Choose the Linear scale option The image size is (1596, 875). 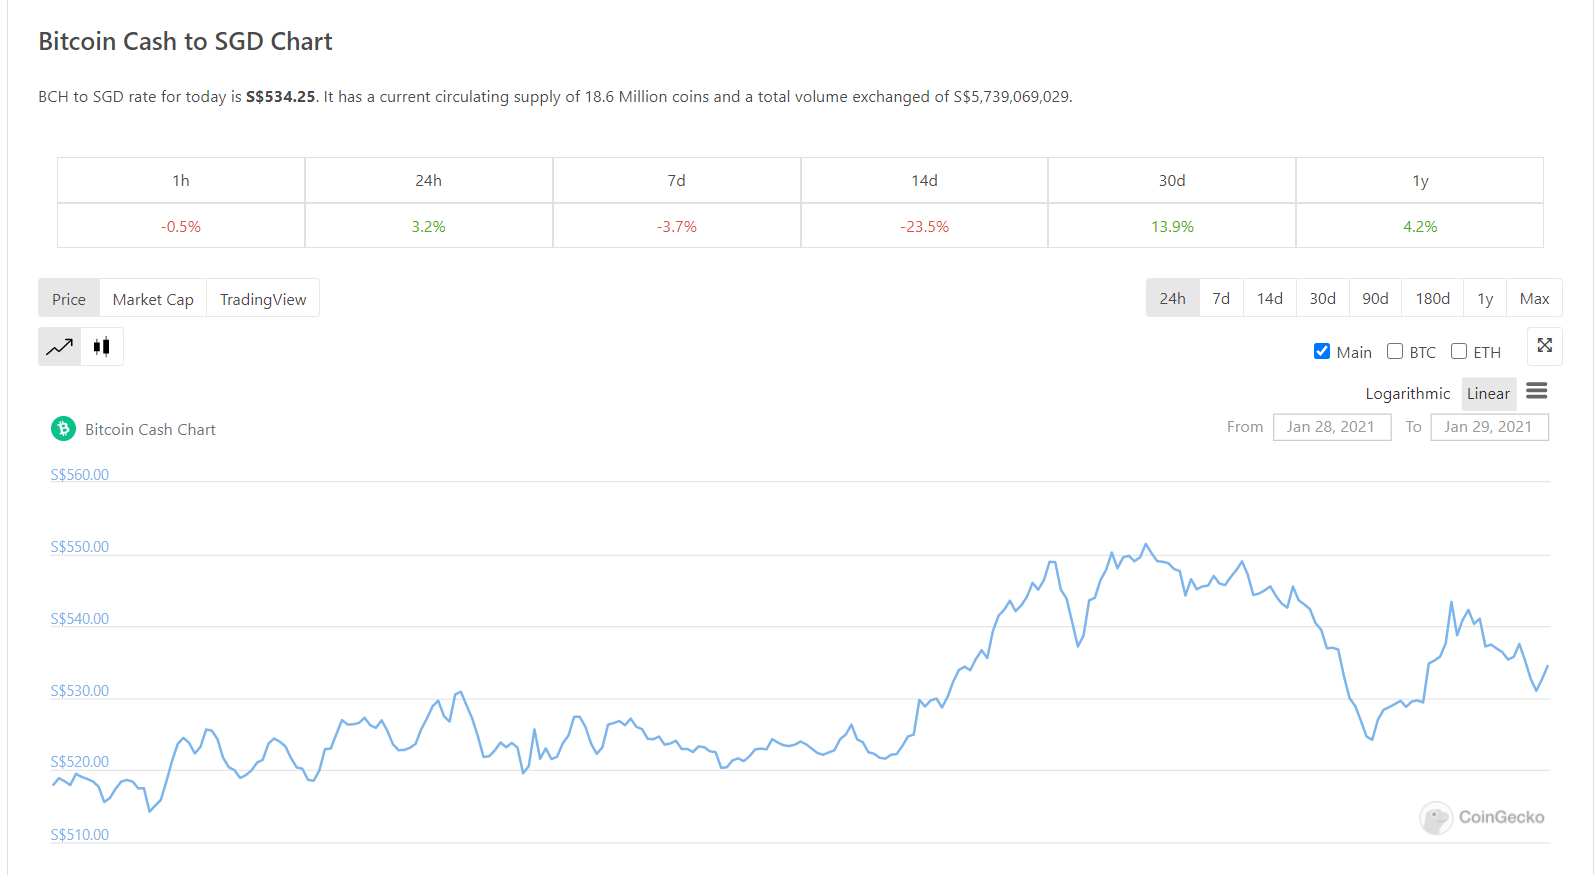coord(1488,394)
